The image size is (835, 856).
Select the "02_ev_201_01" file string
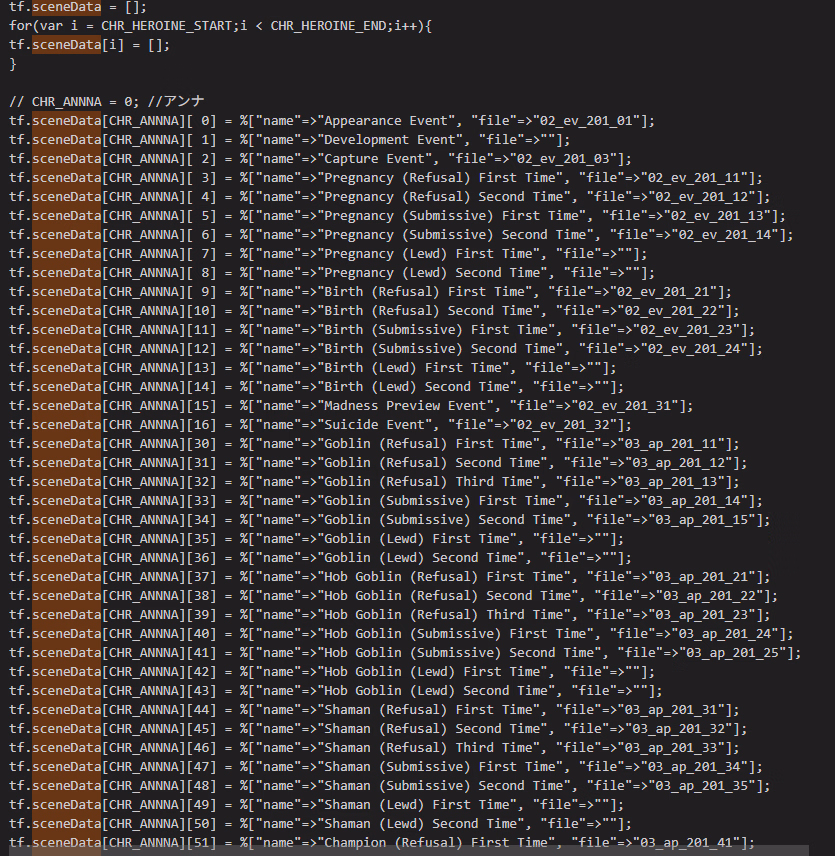592,121
